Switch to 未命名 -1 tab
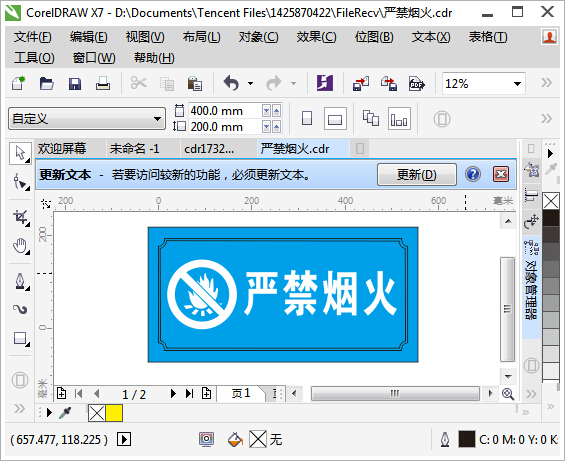This screenshot has width=565, height=461. [x=134, y=149]
